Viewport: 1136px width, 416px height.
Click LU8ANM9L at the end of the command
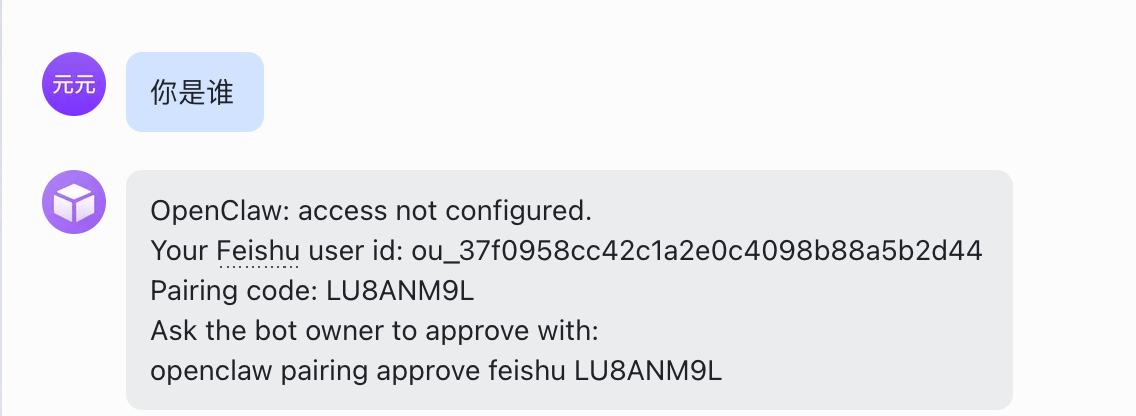click(648, 371)
